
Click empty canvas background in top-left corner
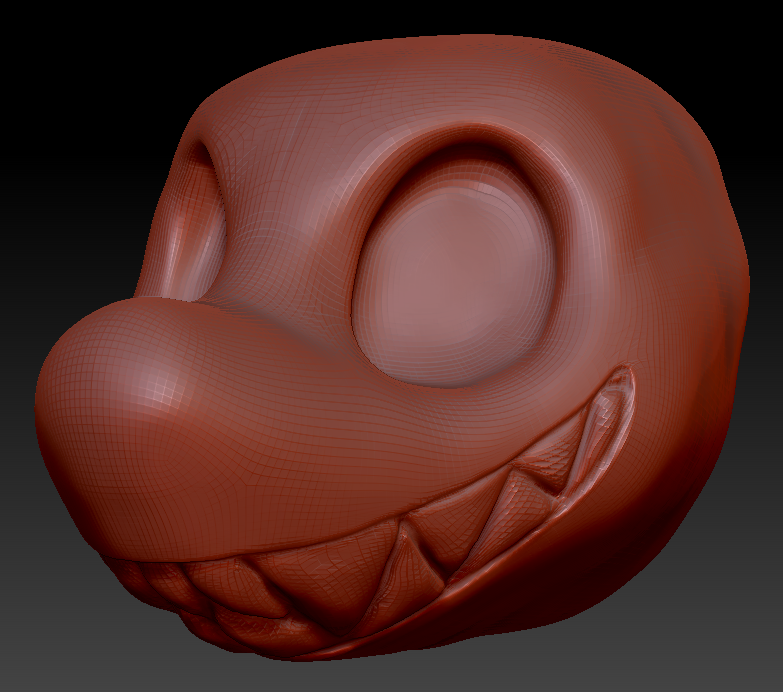point(40,40)
